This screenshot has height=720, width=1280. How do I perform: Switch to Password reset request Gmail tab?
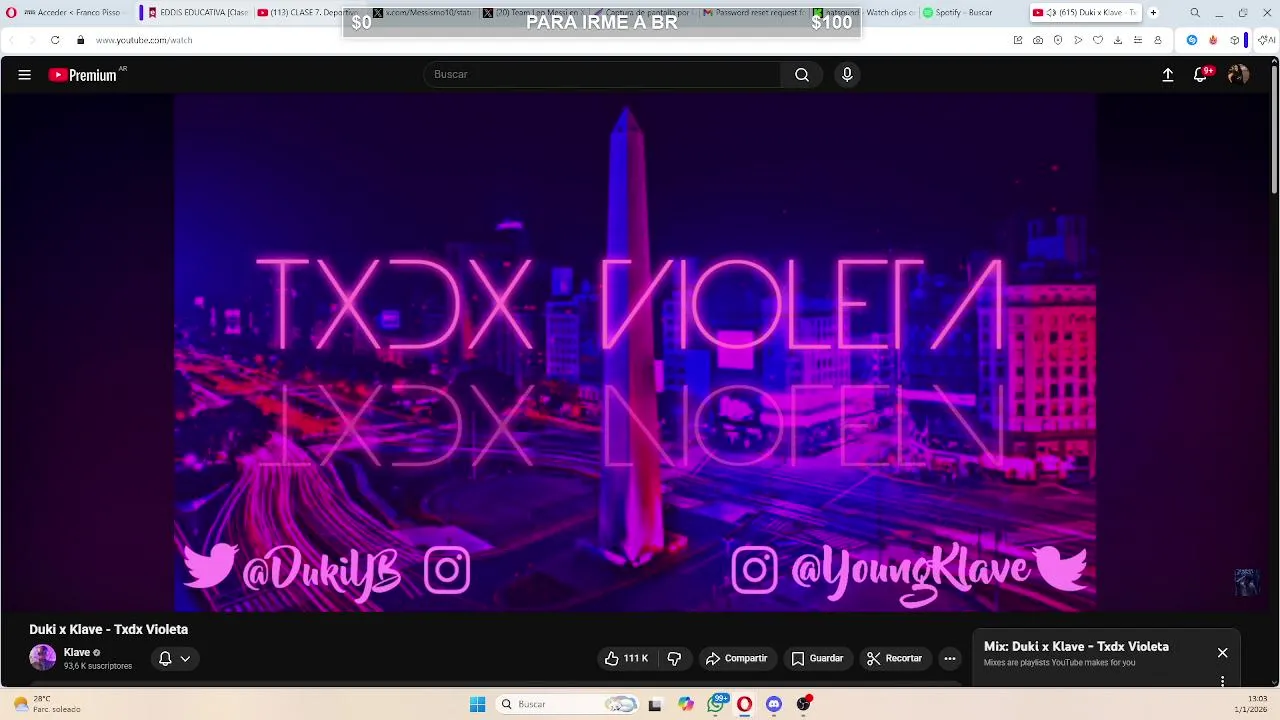(x=756, y=12)
